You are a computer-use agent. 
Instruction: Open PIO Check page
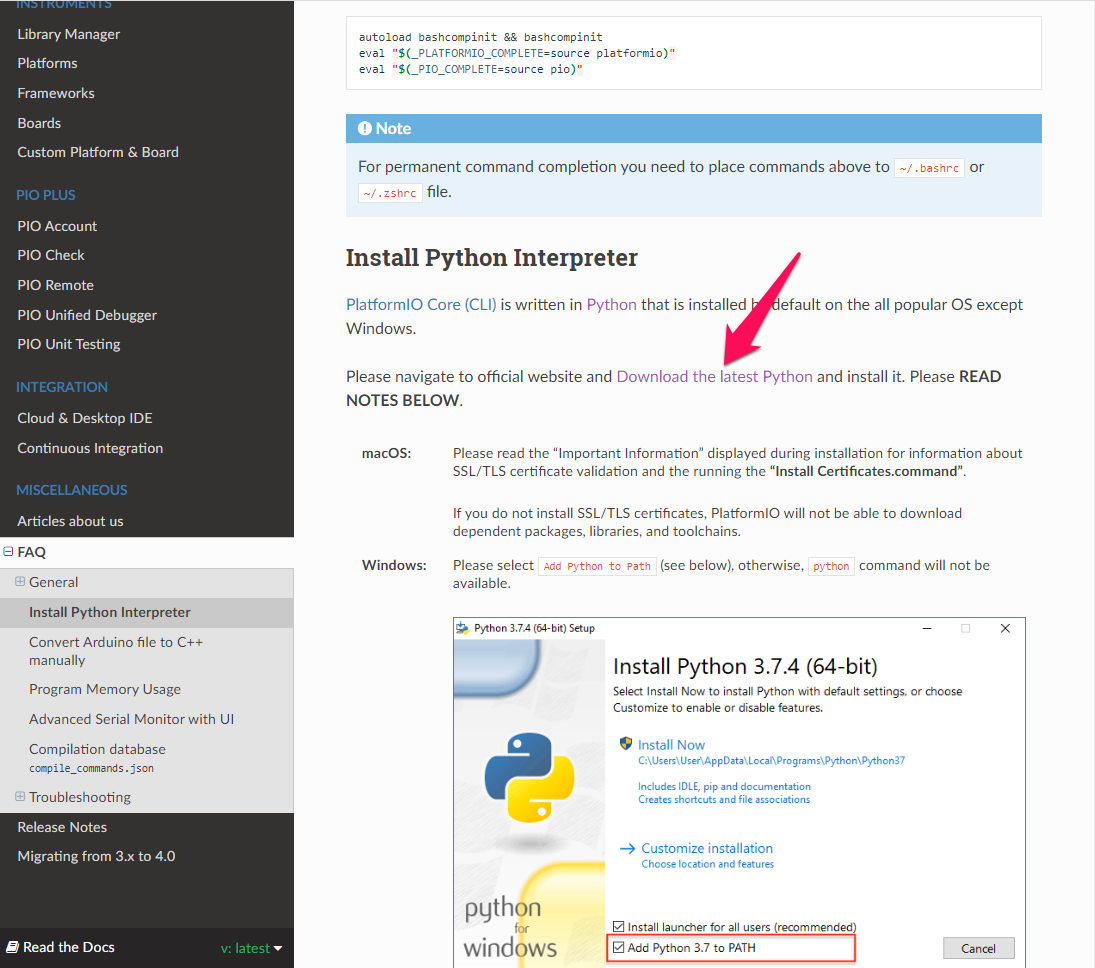click(x=51, y=256)
